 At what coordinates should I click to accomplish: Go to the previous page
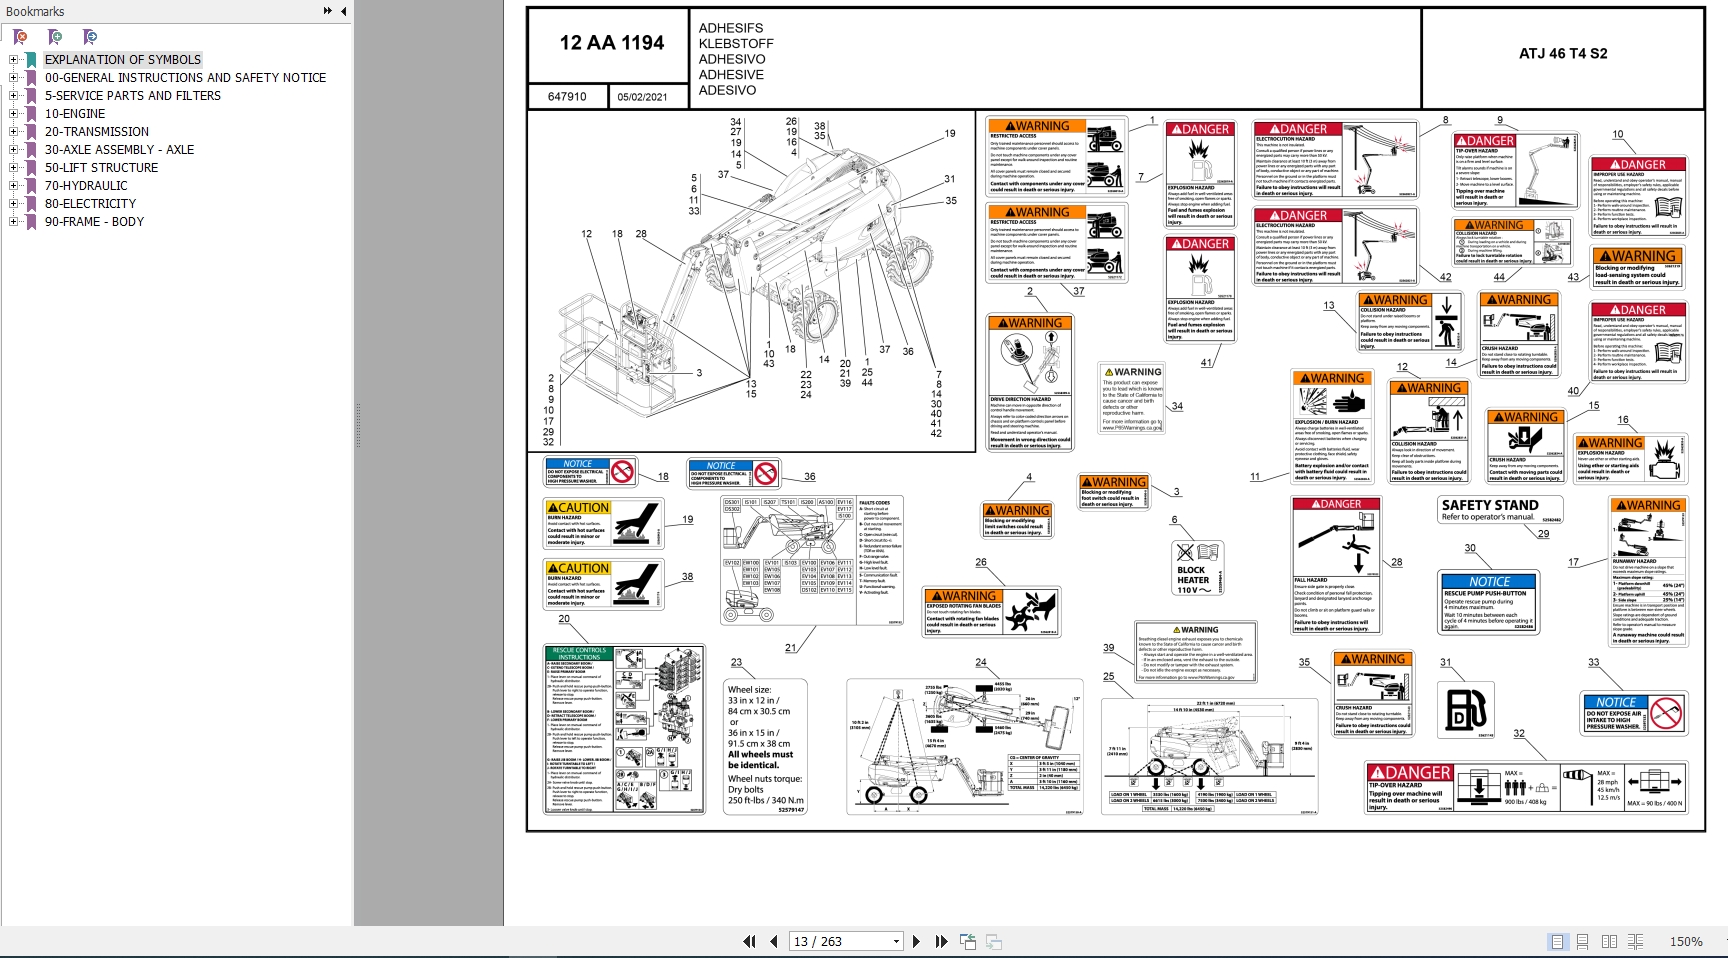click(x=773, y=941)
